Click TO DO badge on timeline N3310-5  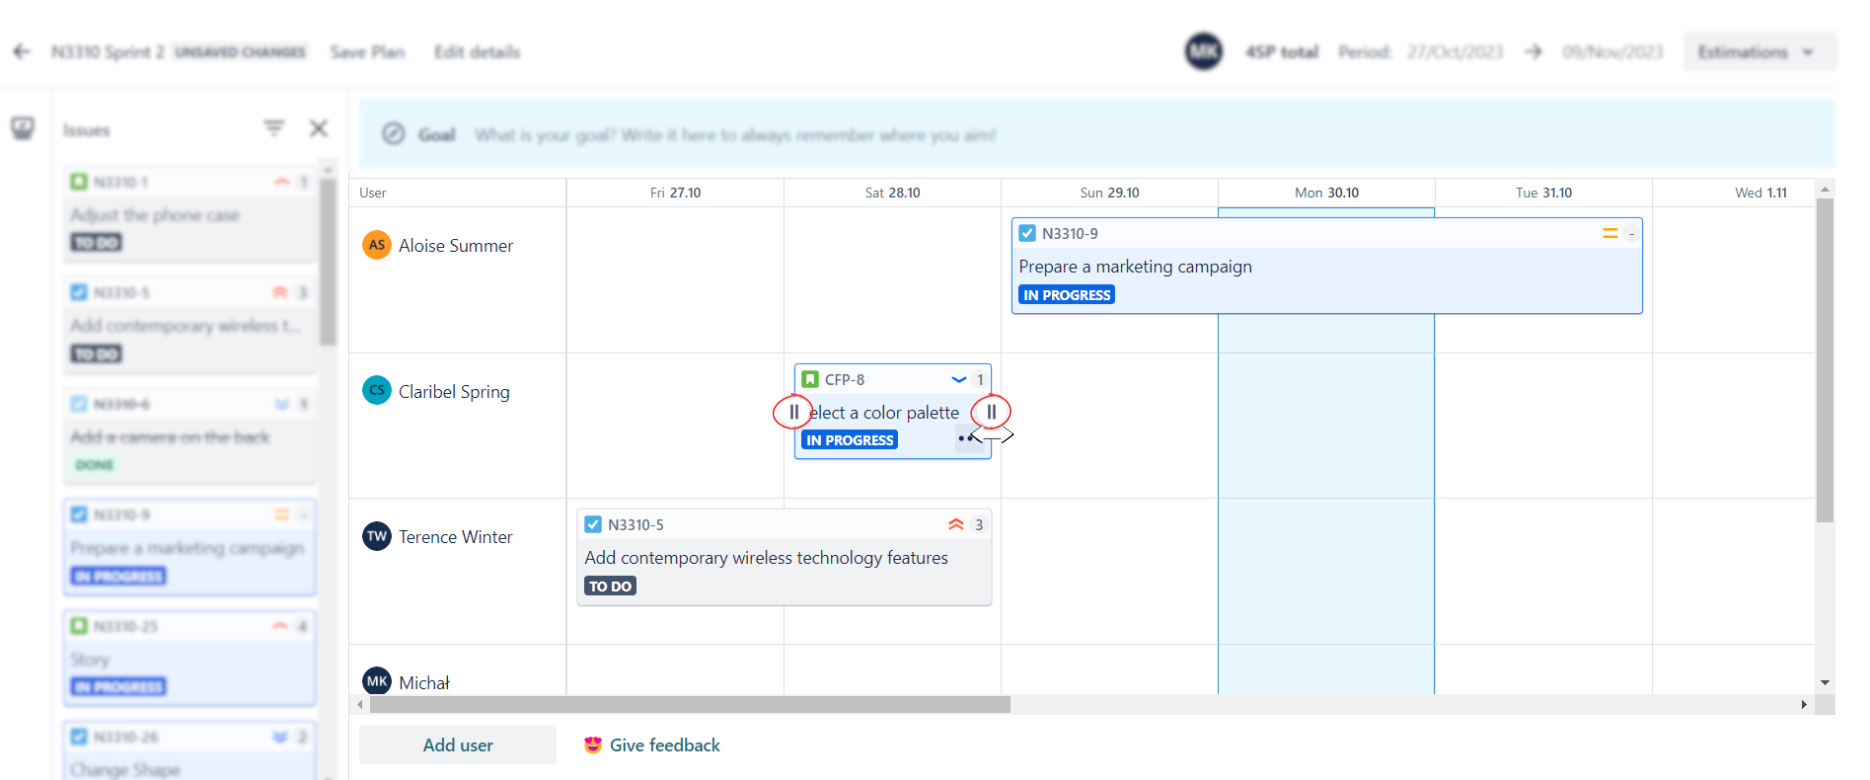point(610,586)
